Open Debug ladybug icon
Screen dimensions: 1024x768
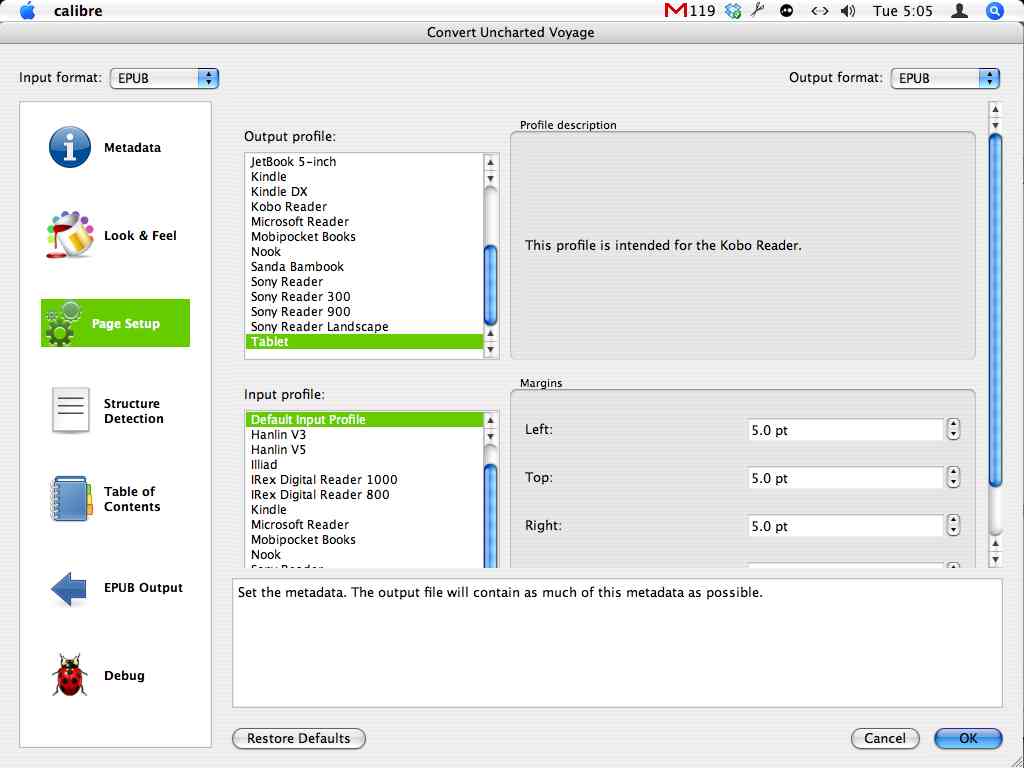click(x=69, y=675)
